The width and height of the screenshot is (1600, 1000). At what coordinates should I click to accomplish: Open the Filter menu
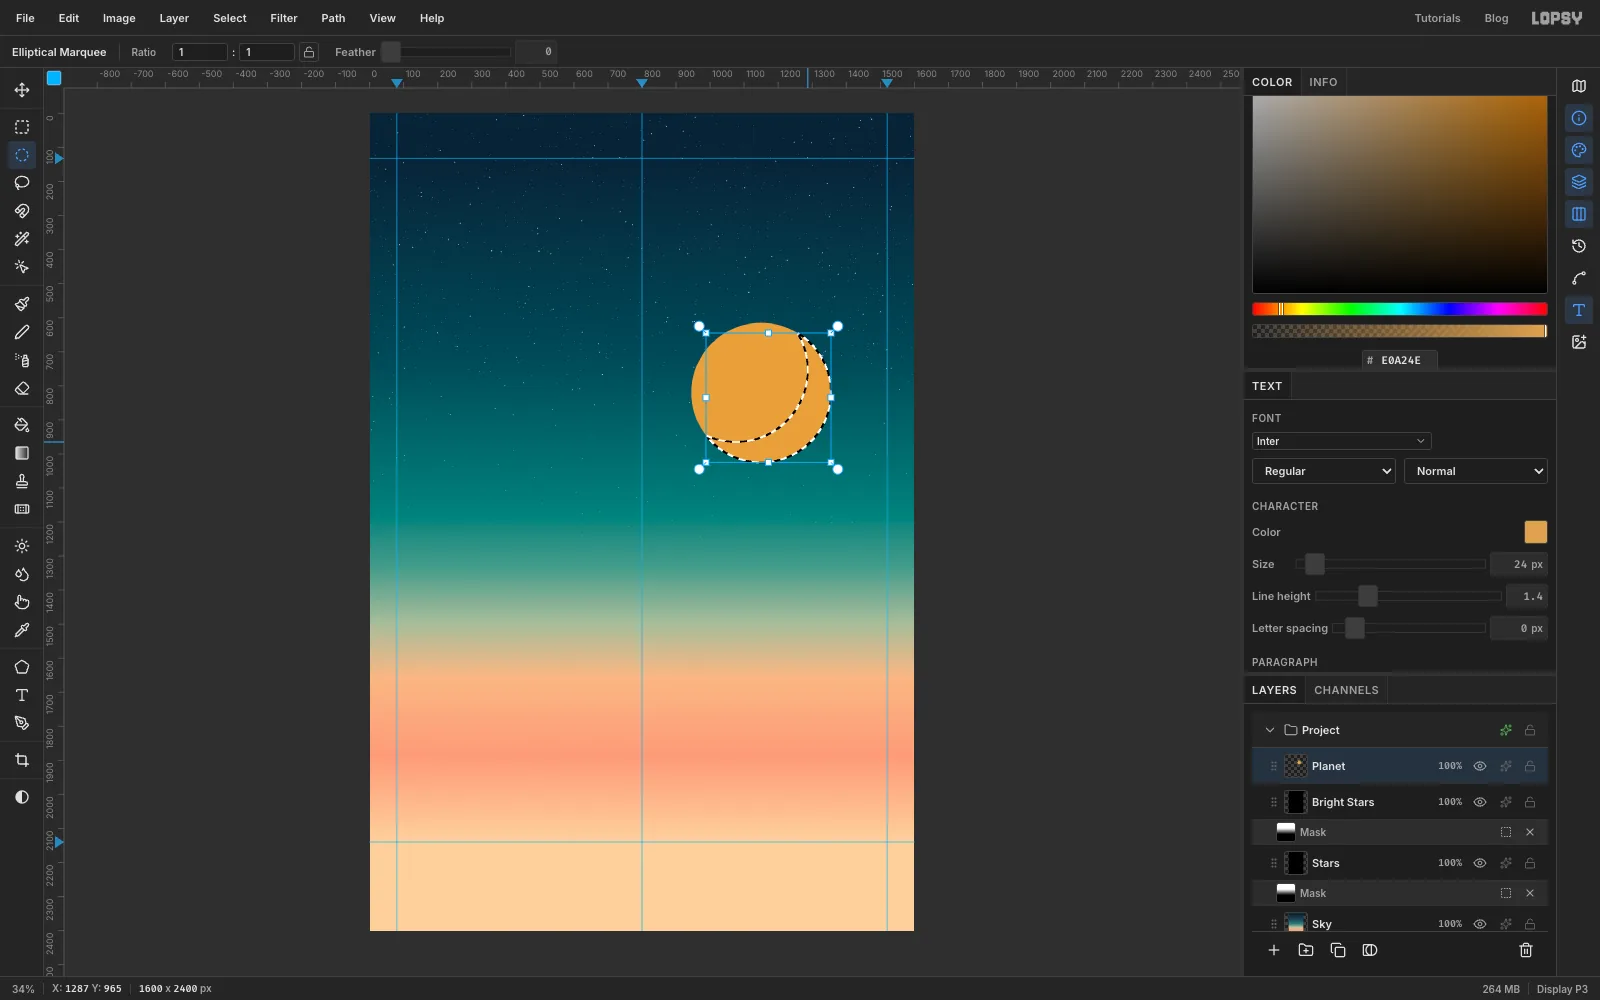284,18
